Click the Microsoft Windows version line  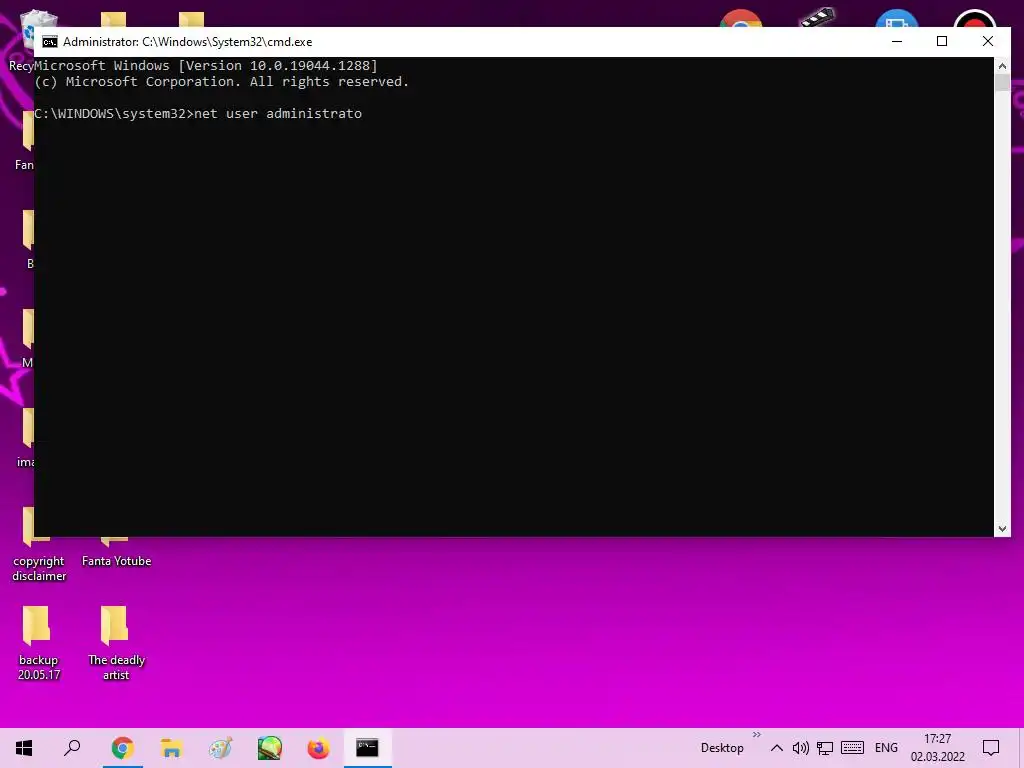206,65
